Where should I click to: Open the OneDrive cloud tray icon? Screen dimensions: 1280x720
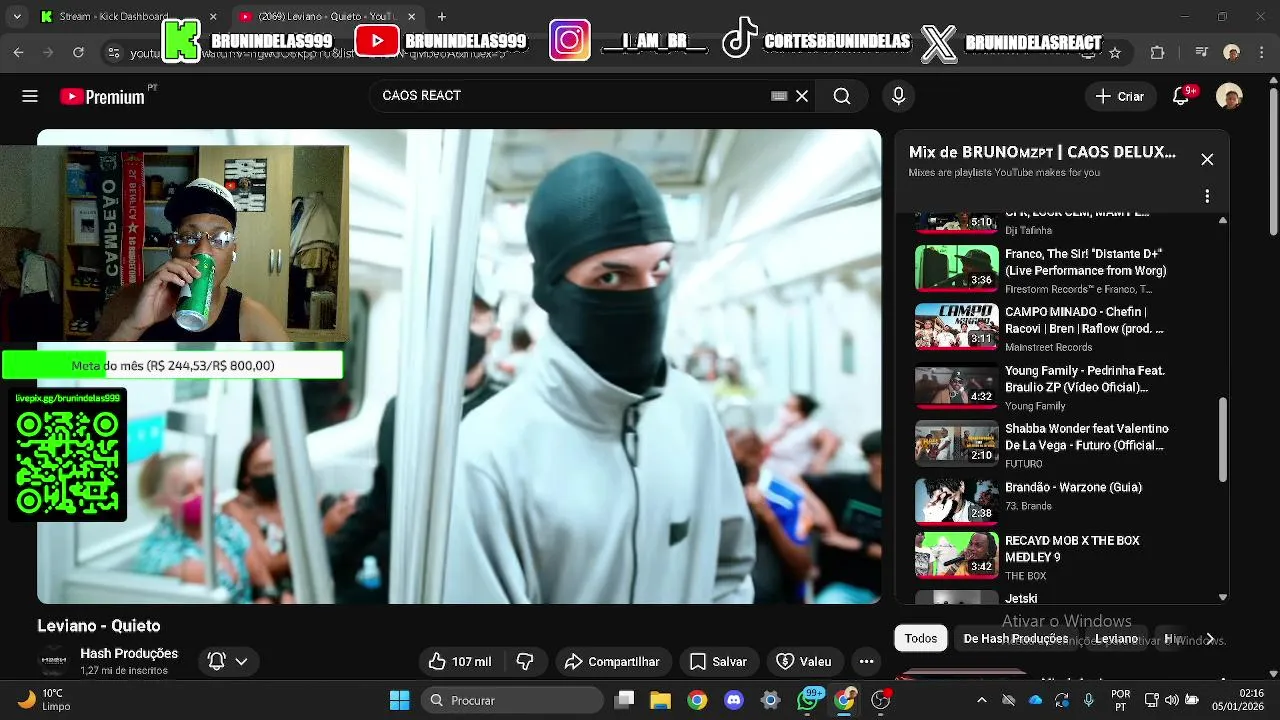tap(1035, 700)
